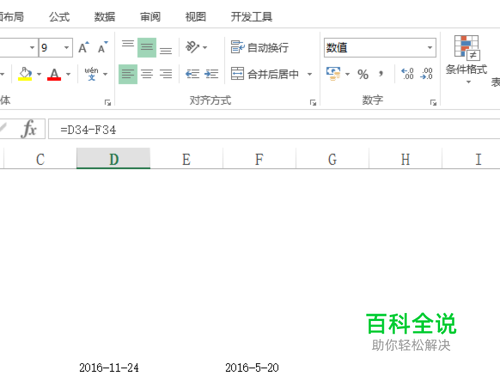The width and height of the screenshot is (500, 384).
Task: Apply percent style format
Action: pyautogui.click(x=363, y=74)
